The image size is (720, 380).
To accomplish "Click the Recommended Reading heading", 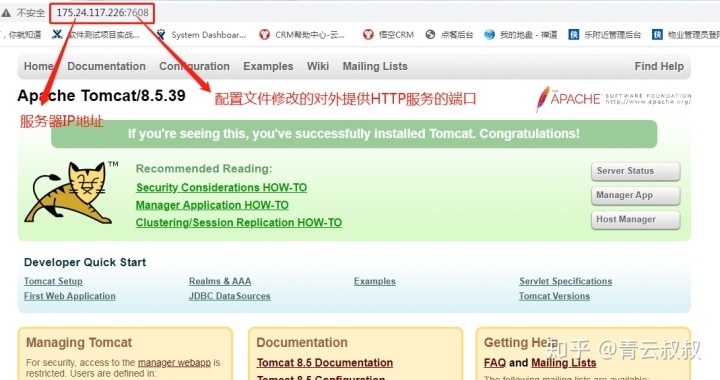I will pos(204,169).
